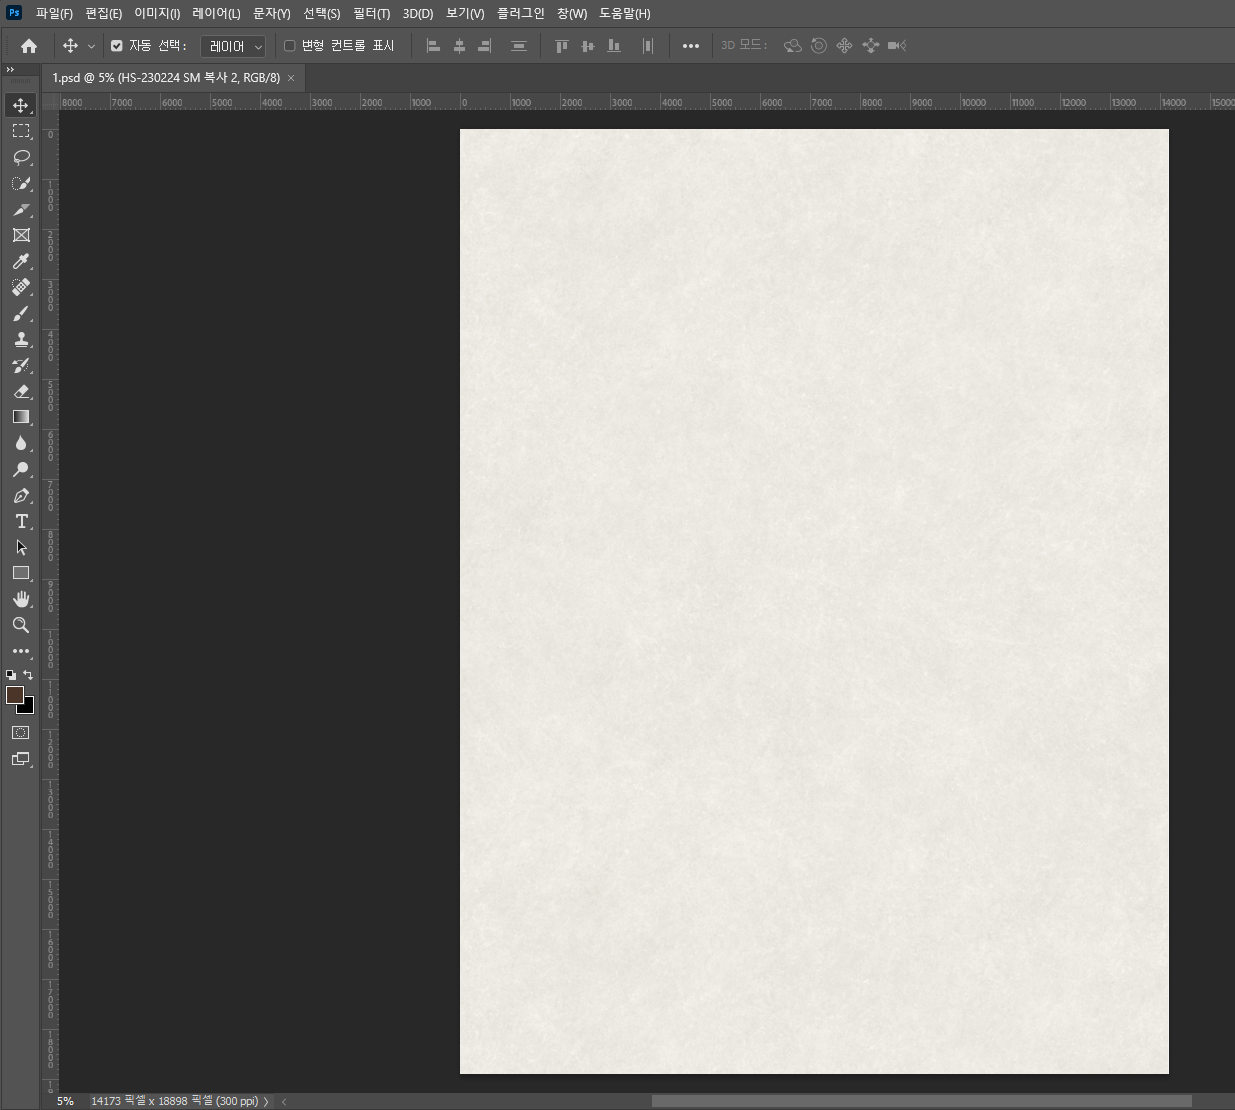Viewport: 1235px width, 1110px height.
Task: Open the 도움말(H) menu
Action: point(625,13)
